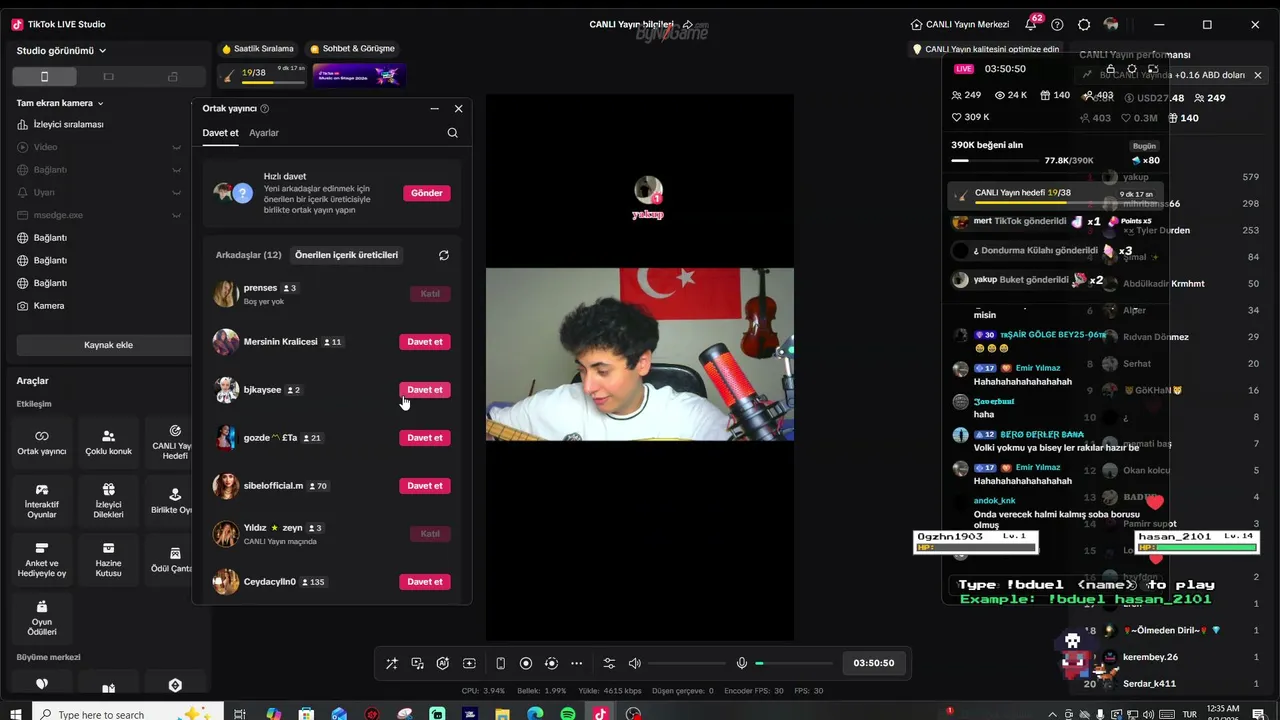Show the greyed-out Bağlantı source

[177, 170]
